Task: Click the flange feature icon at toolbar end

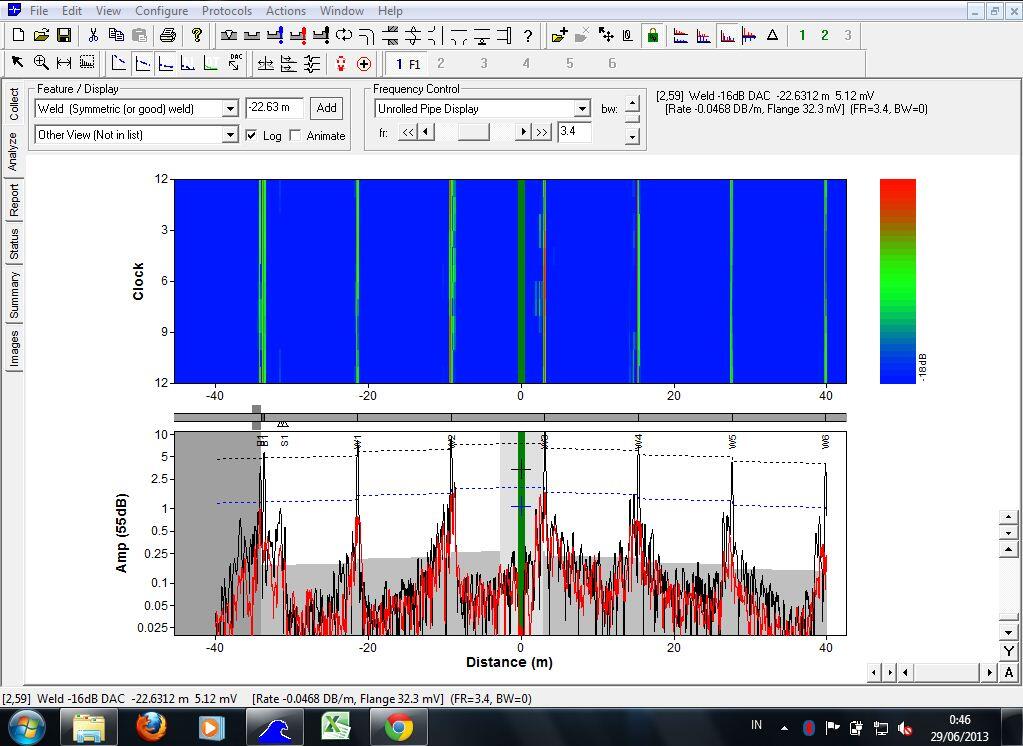Action: [504, 35]
